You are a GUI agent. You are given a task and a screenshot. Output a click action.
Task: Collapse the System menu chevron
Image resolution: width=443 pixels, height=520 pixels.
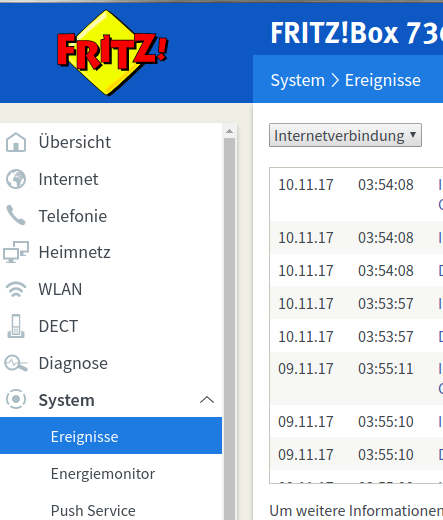[207, 400]
